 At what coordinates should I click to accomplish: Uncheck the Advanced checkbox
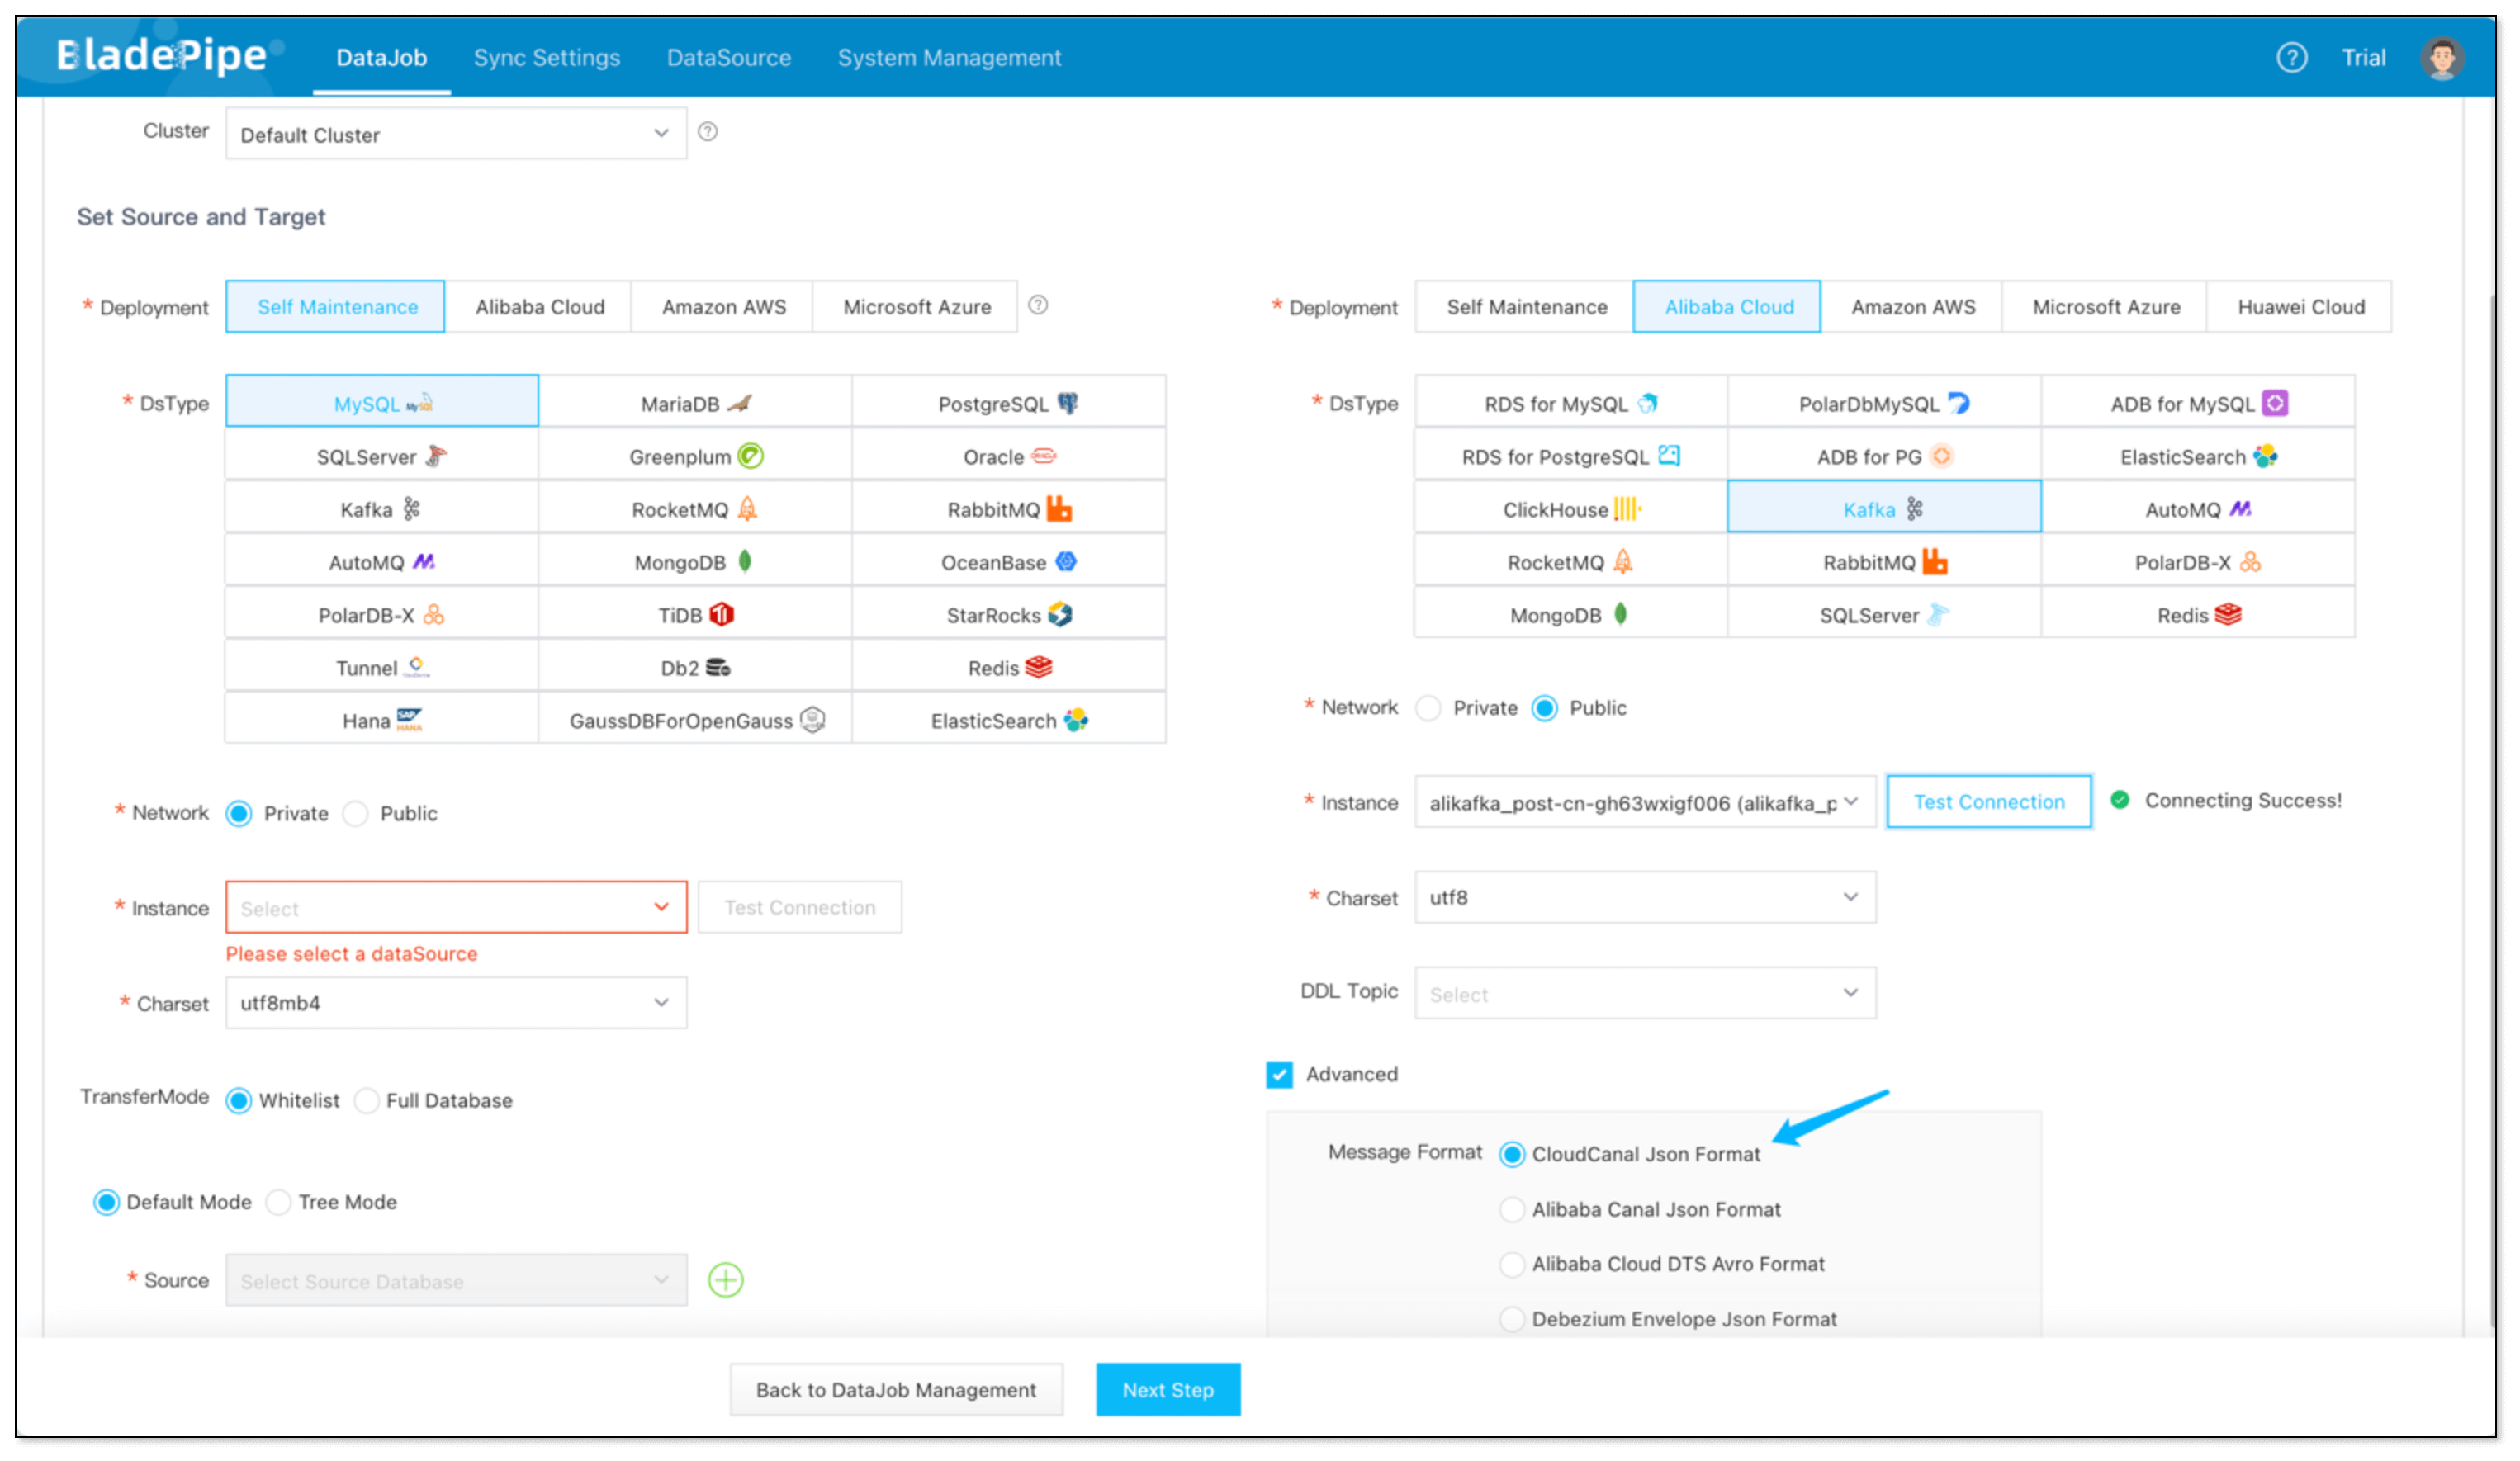point(1278,1074)
